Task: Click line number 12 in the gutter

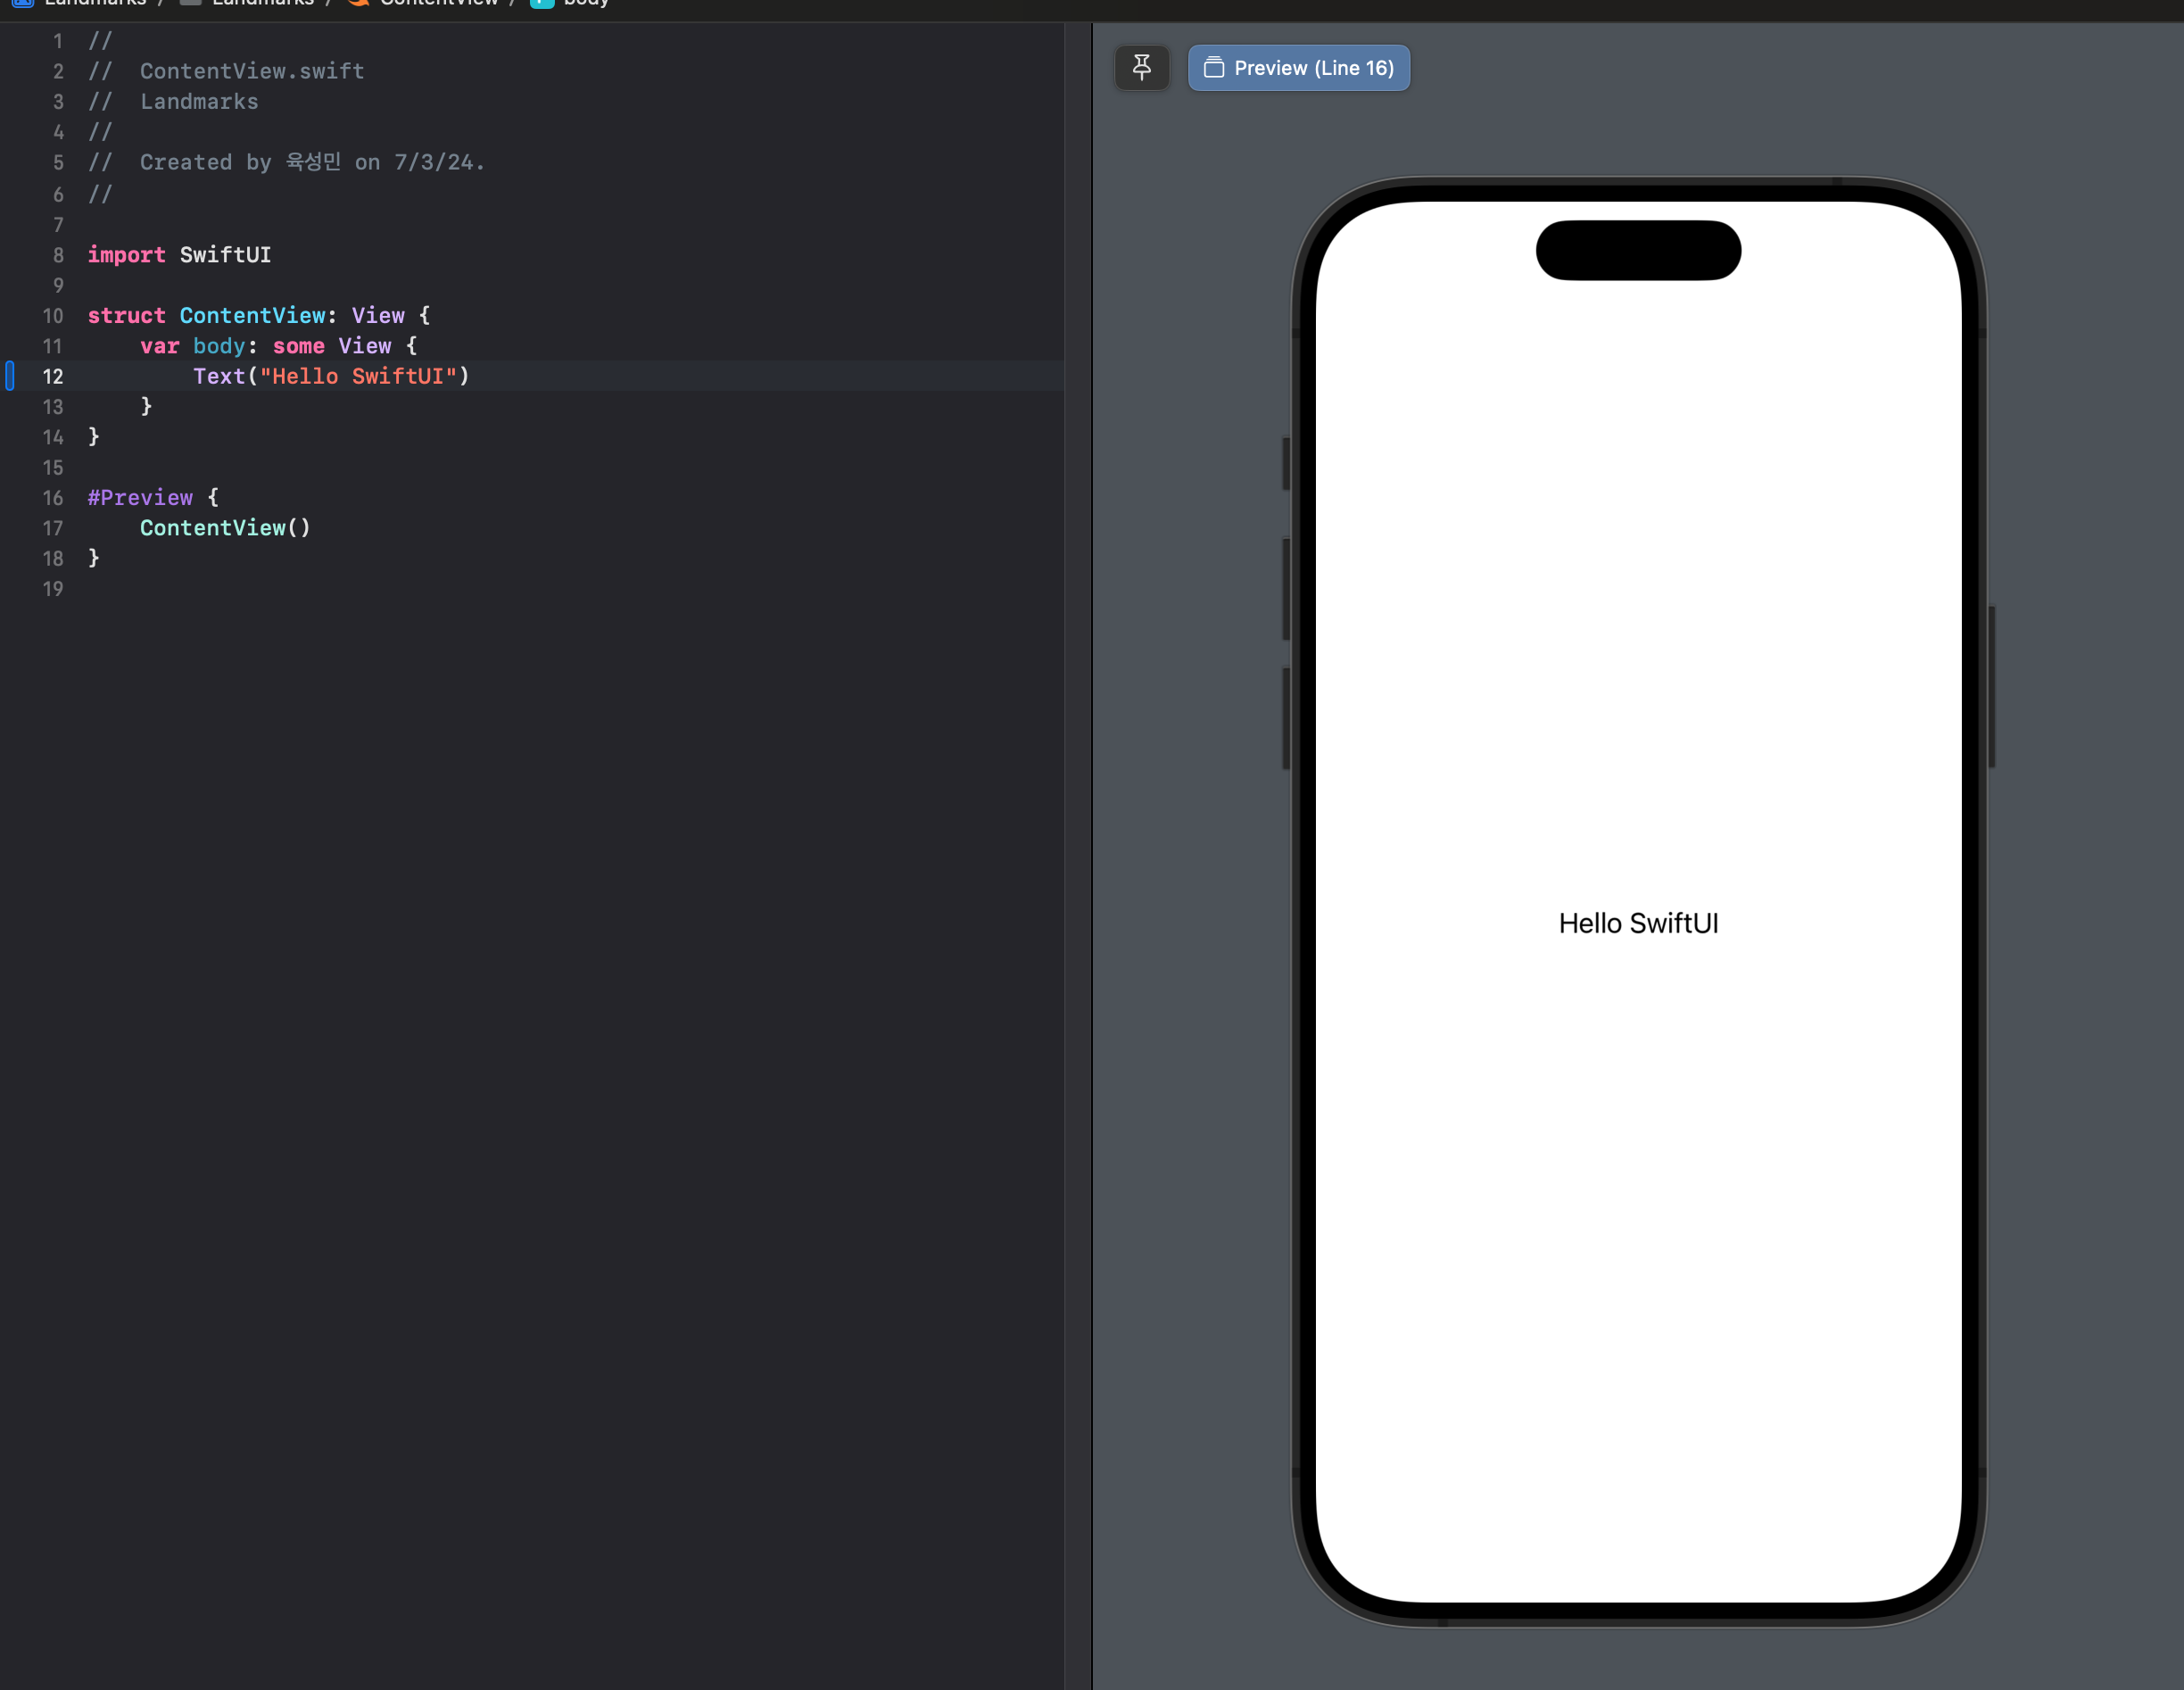Action: pyautogui.click(x=53, y=377)
